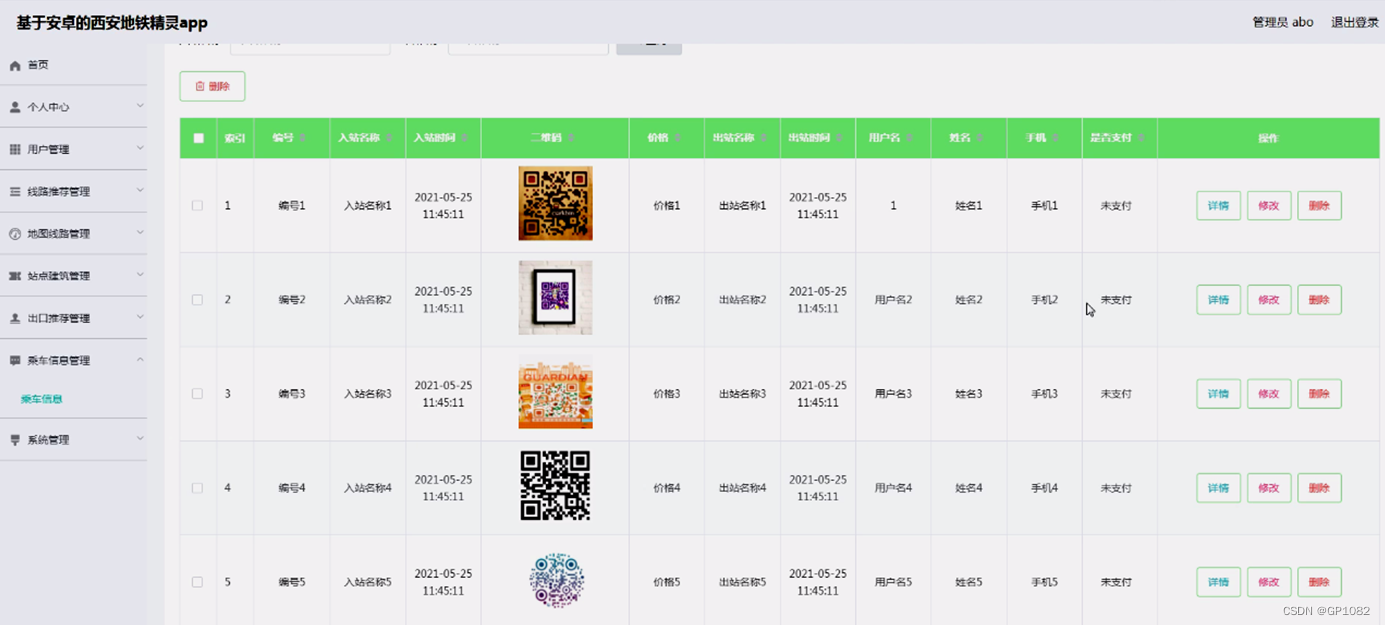Open the 乘车信息 submenu item
1385x625 pixels.
point(42,399)
